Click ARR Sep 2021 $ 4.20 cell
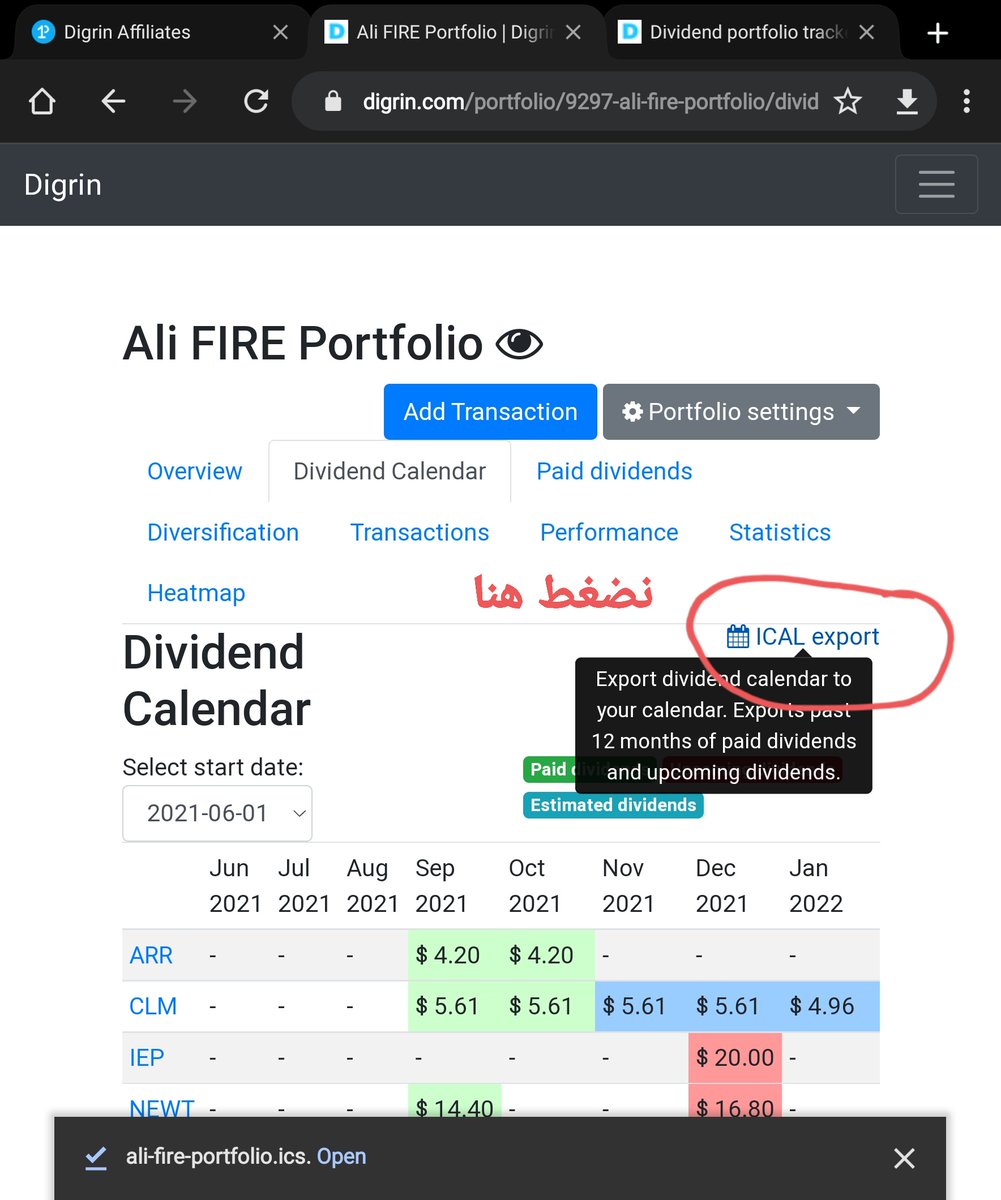Image resolution: width=1001 pixels, height=1200 pixels. click(x=455, y=955)
